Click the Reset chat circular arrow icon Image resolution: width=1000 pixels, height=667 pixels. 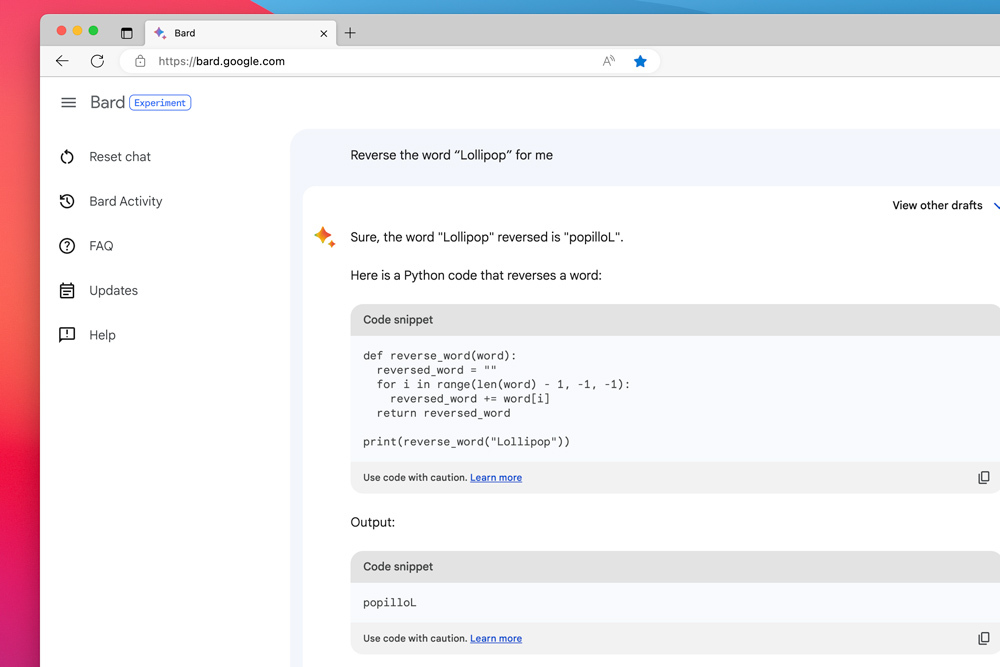point(67,157)
